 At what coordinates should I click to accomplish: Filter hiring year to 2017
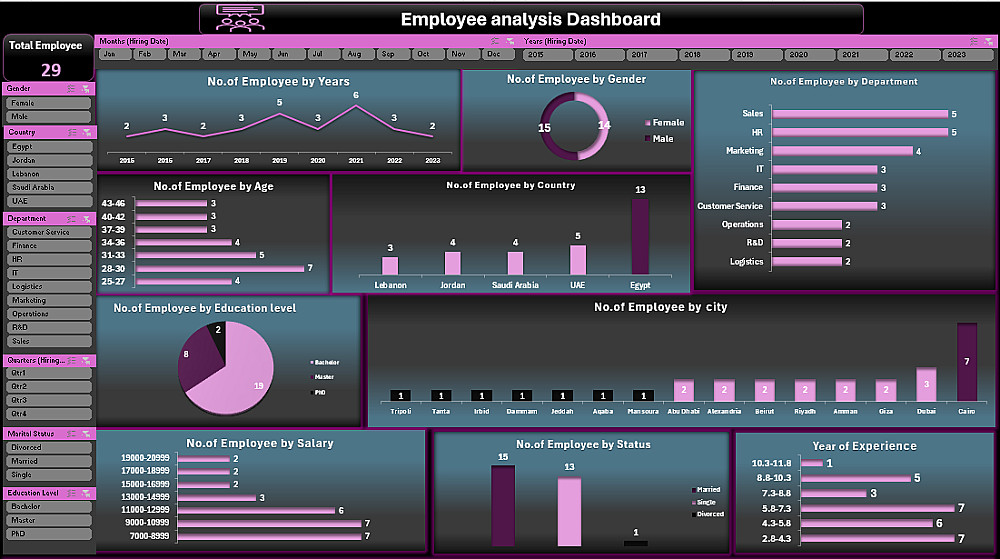(651, 55)
